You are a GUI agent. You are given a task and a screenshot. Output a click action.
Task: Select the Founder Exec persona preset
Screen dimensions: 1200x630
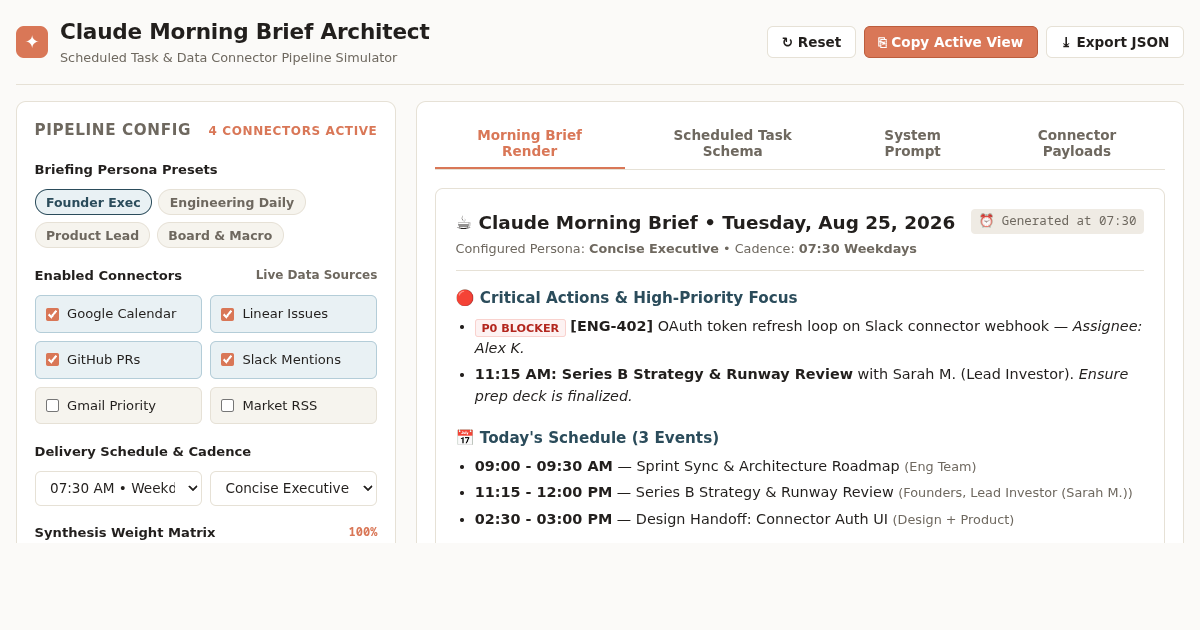point(93,203)
